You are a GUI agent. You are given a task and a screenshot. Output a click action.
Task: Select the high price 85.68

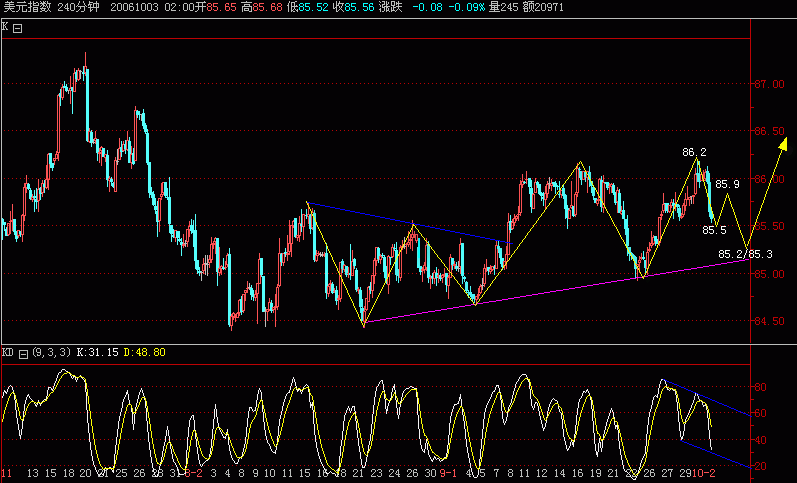[x=267, y=7]
